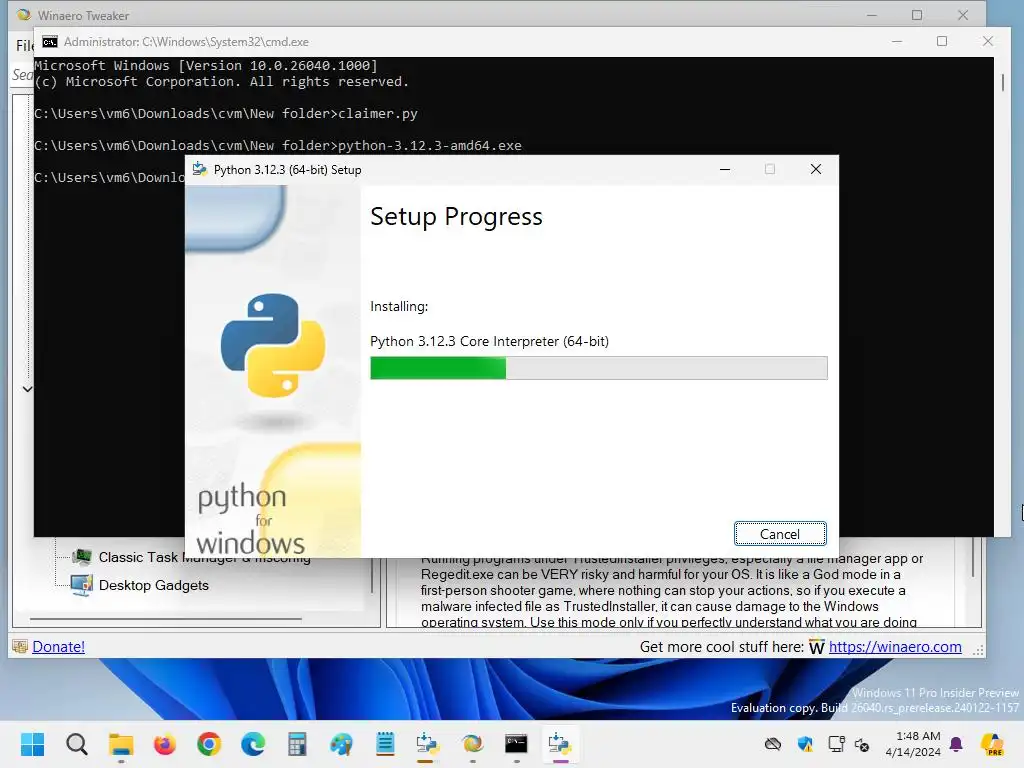The height and width of the screenshot is (768, 1024).
Task: Click the 'Installing:' label
Action: pos(399,306)
